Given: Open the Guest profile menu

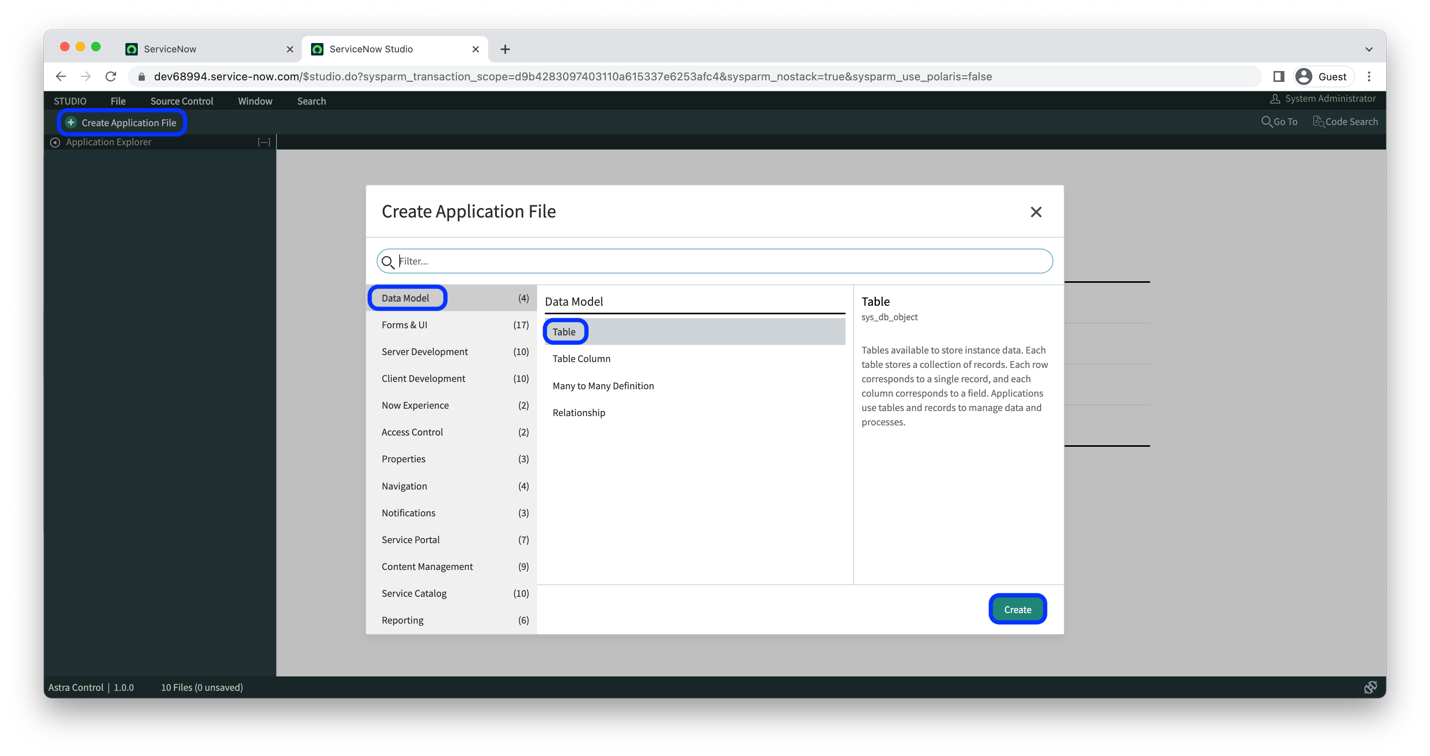Looking at the screenshot, I should [x=1321, y=76].
